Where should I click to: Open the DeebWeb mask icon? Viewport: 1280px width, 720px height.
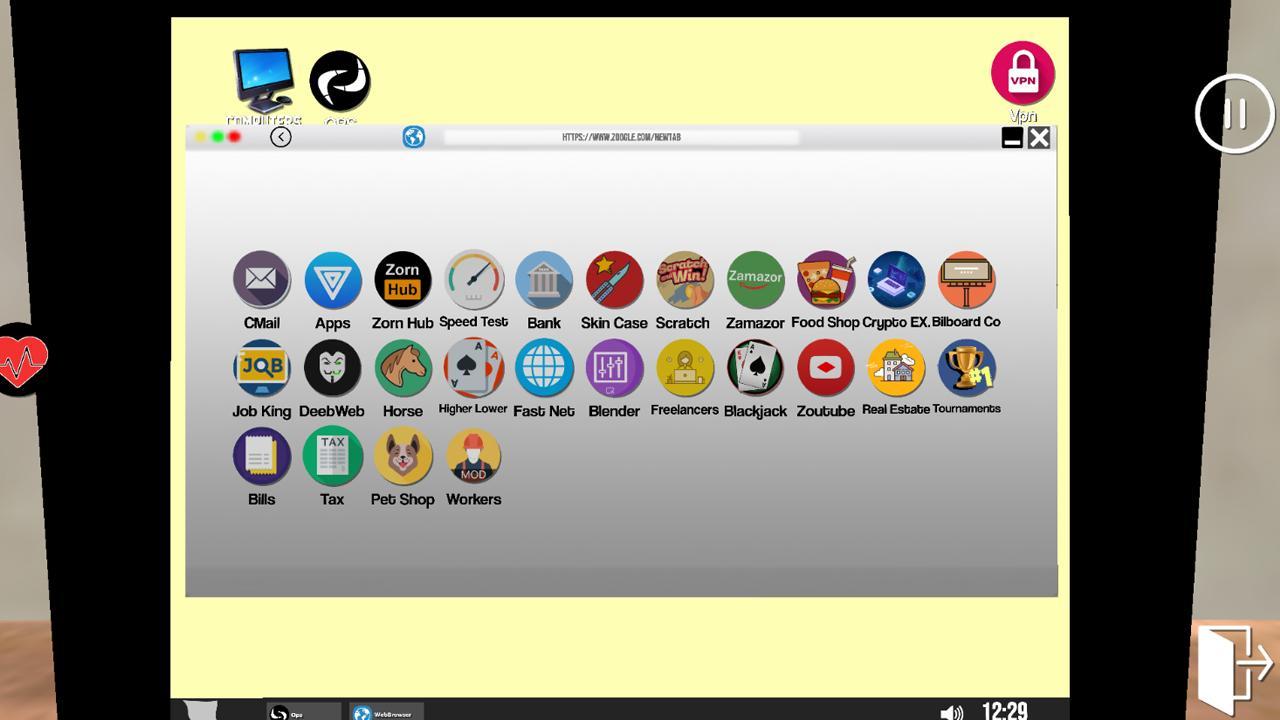coord(332,368)
